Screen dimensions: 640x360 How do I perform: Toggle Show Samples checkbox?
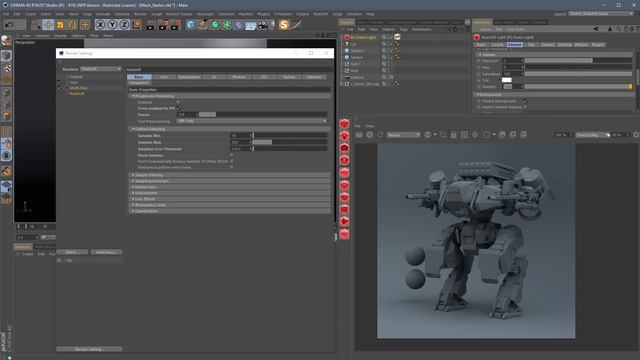coord(232,155)
